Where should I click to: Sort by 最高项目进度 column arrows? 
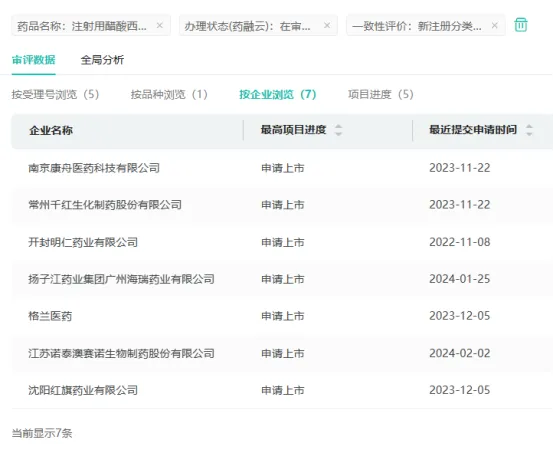click(x=338, y=130)
